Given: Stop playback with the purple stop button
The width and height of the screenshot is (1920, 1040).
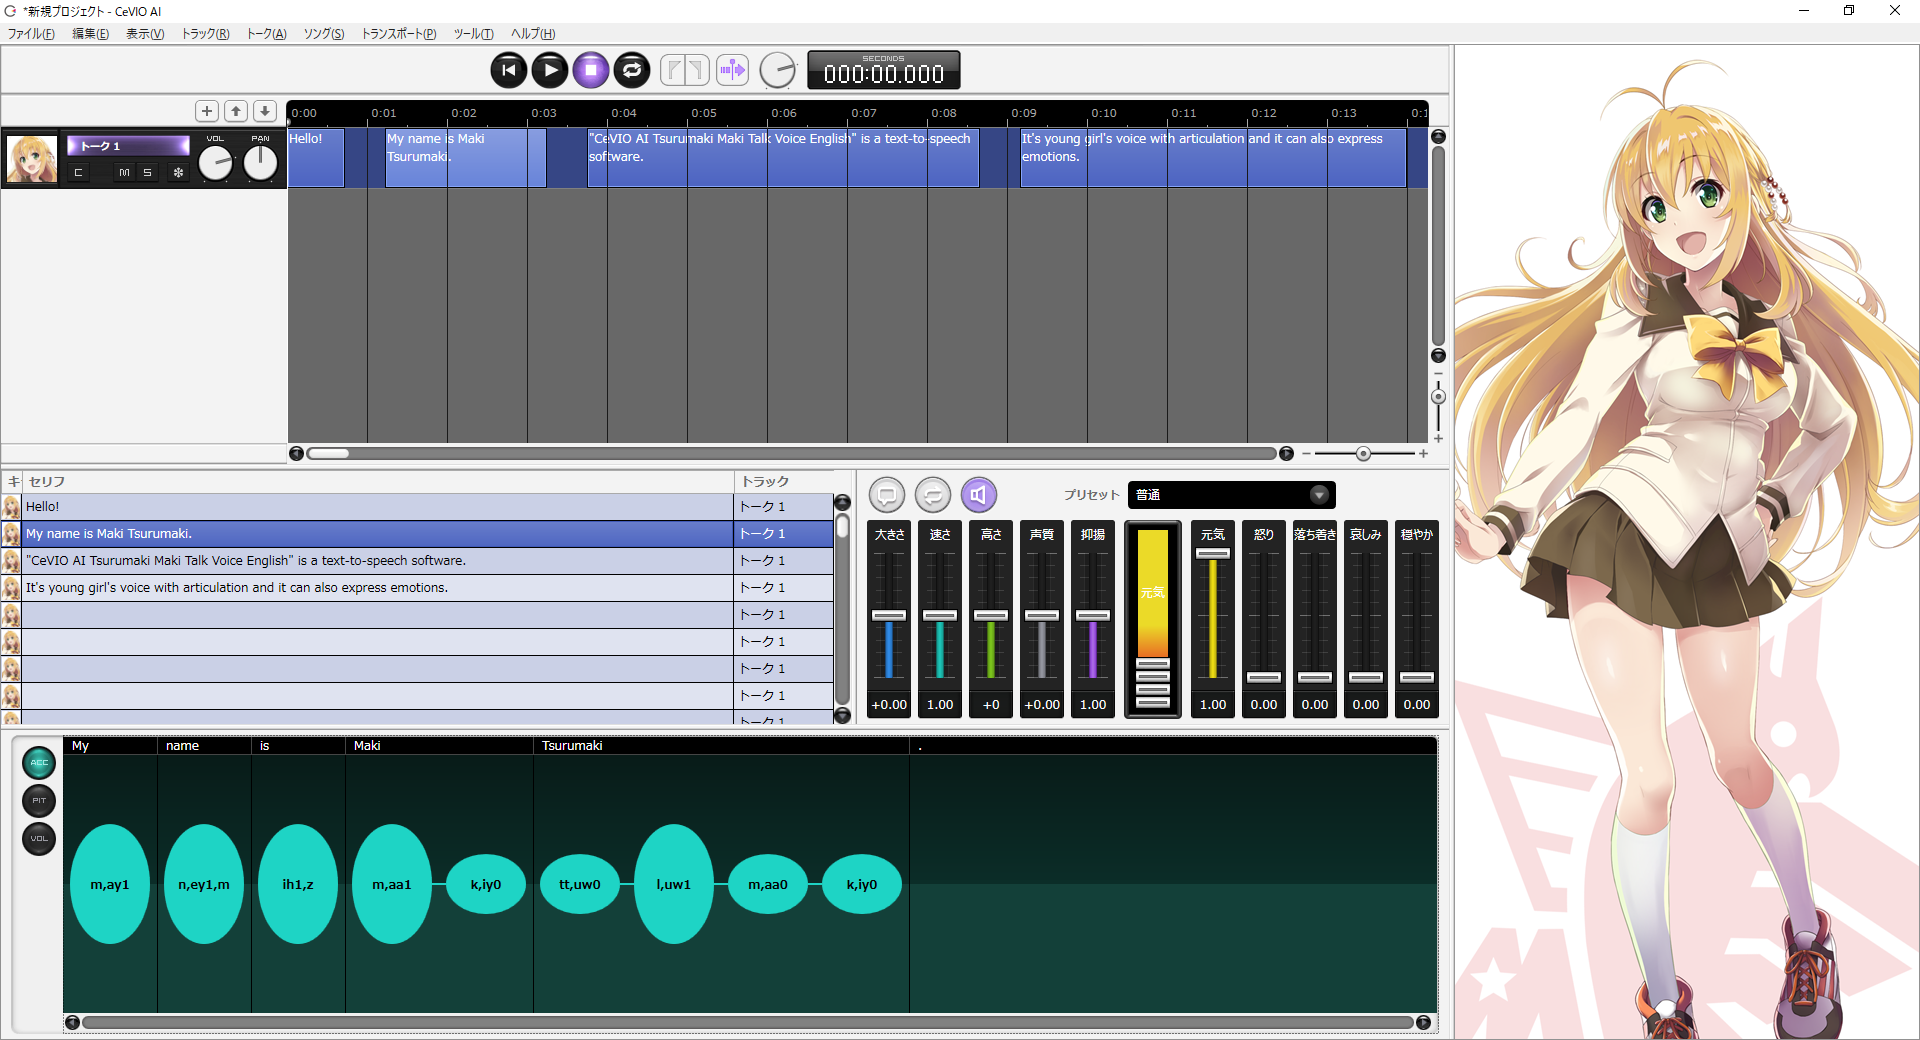Looking at the screenshot, I should tap(590, 70).
